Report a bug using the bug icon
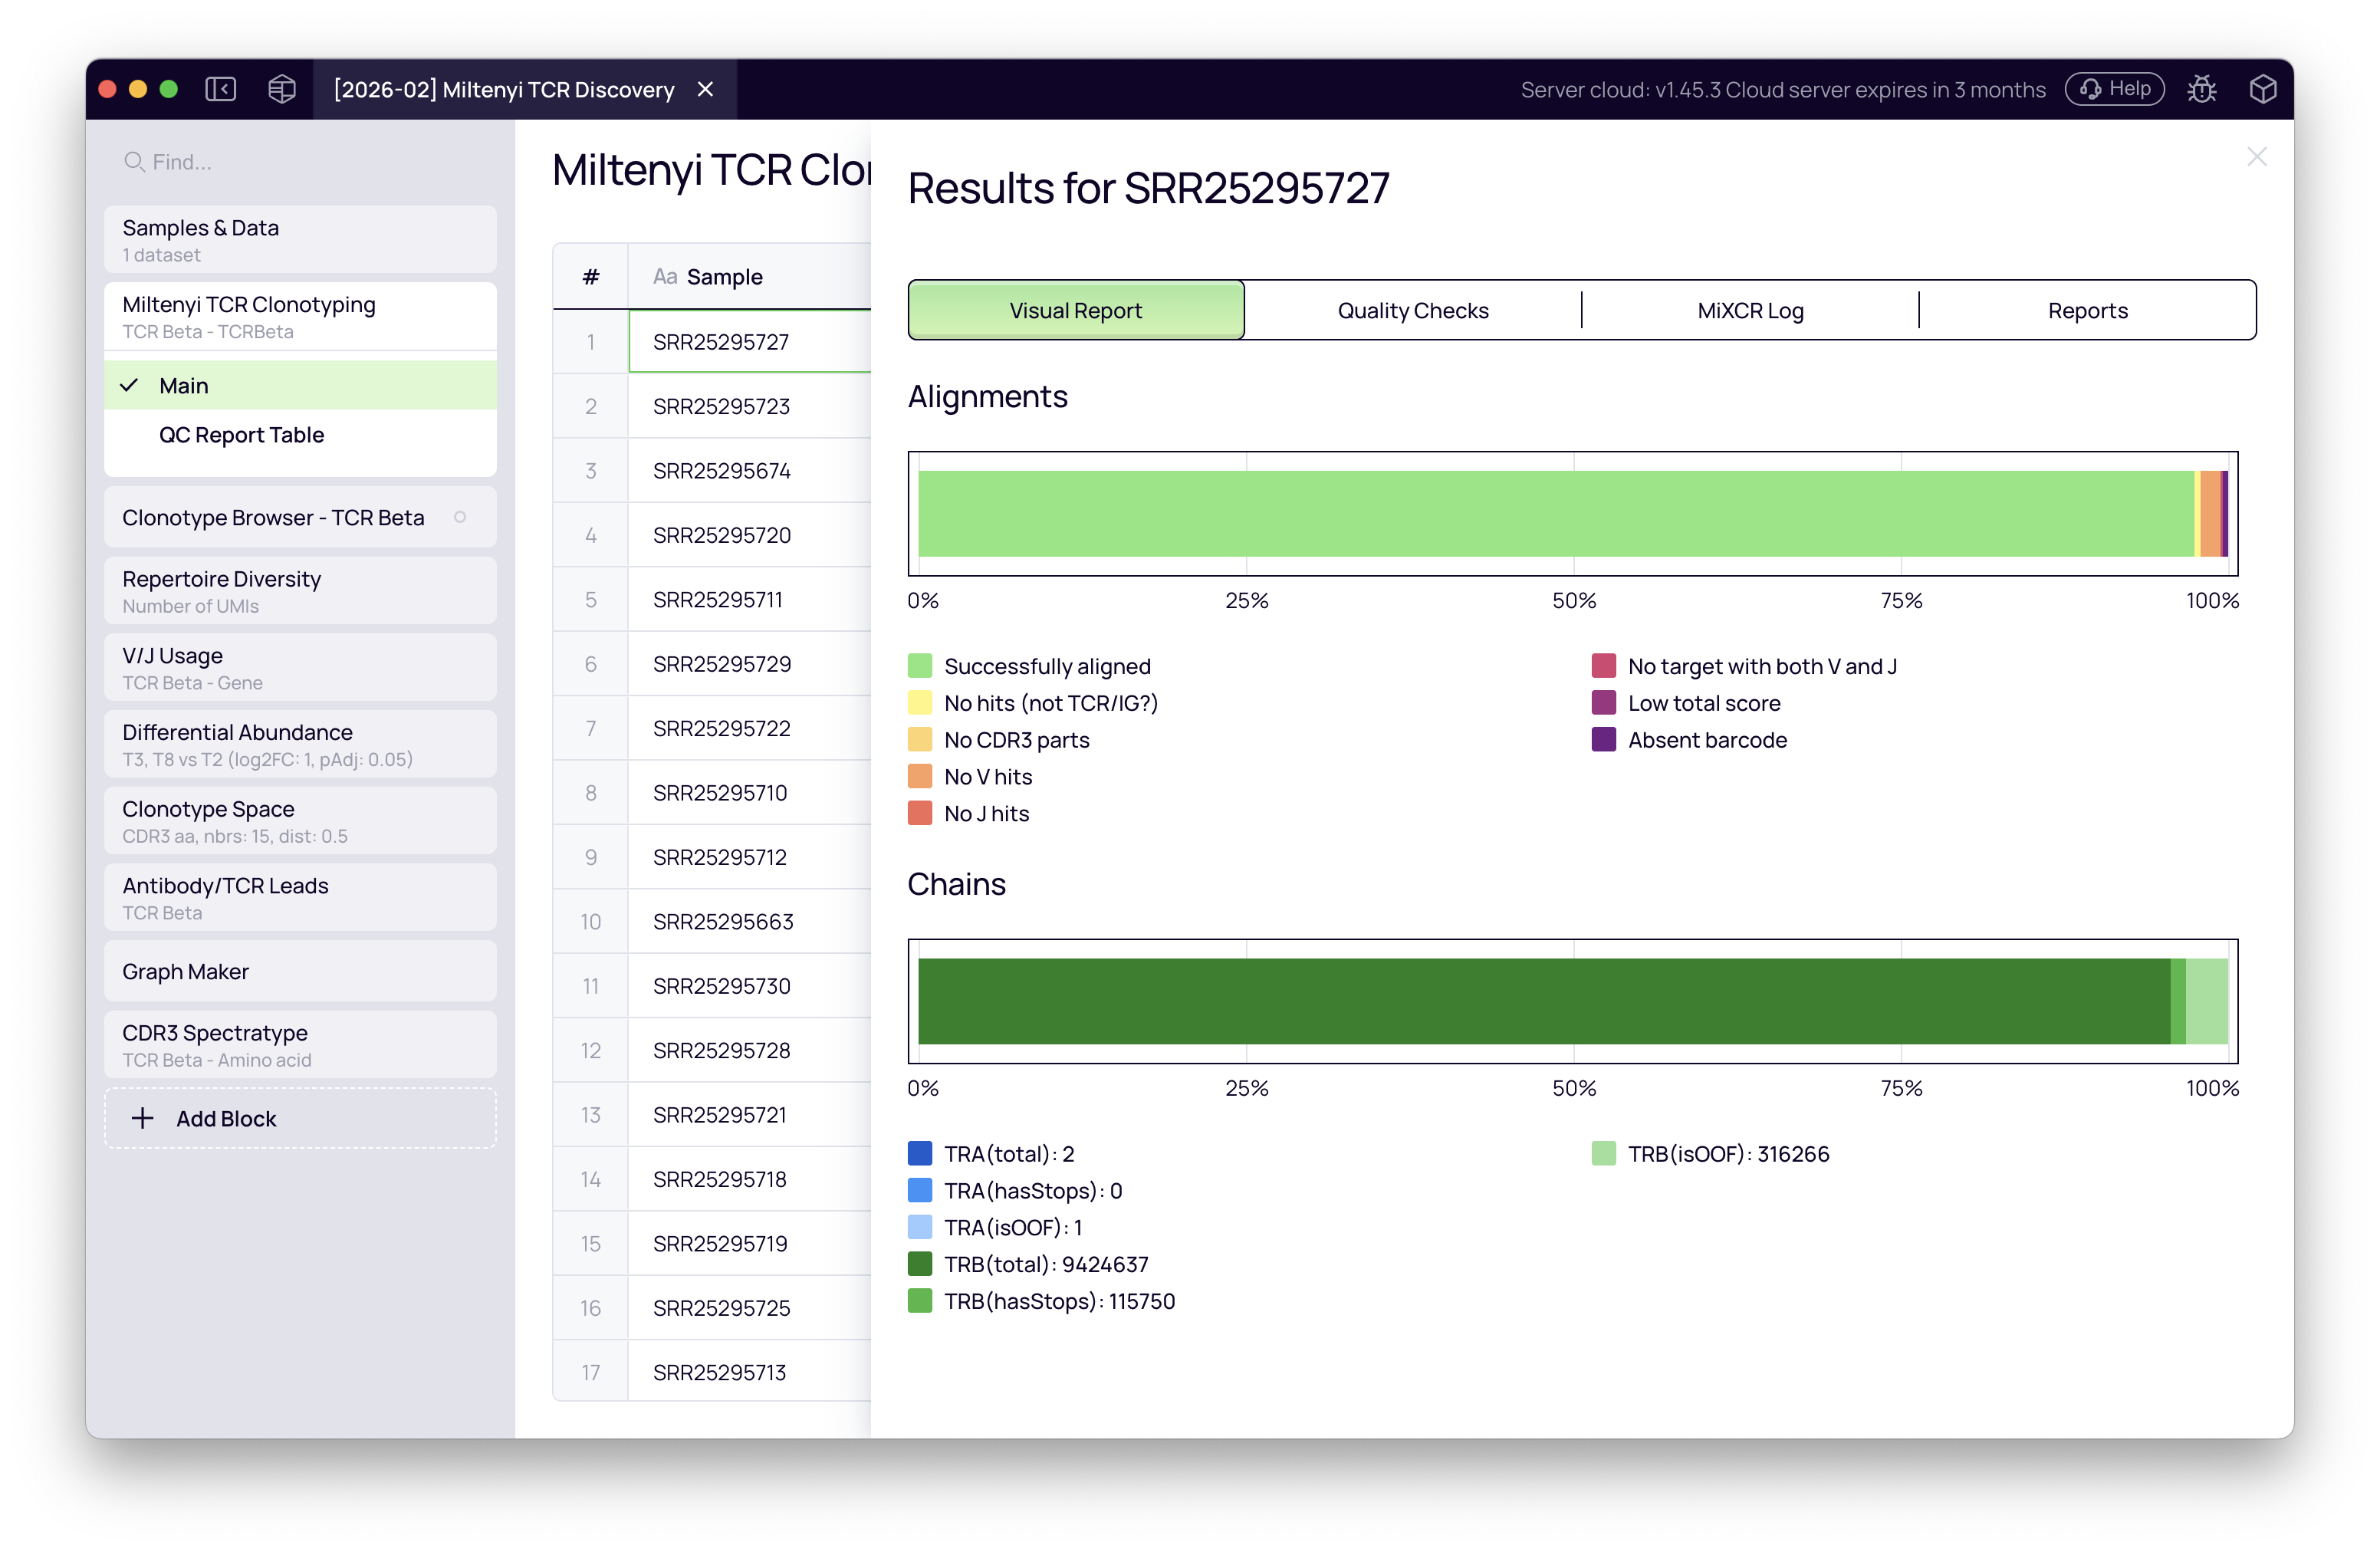Image resolution: width=2380 pixels, height=1552 pixels. point(2203,89)
